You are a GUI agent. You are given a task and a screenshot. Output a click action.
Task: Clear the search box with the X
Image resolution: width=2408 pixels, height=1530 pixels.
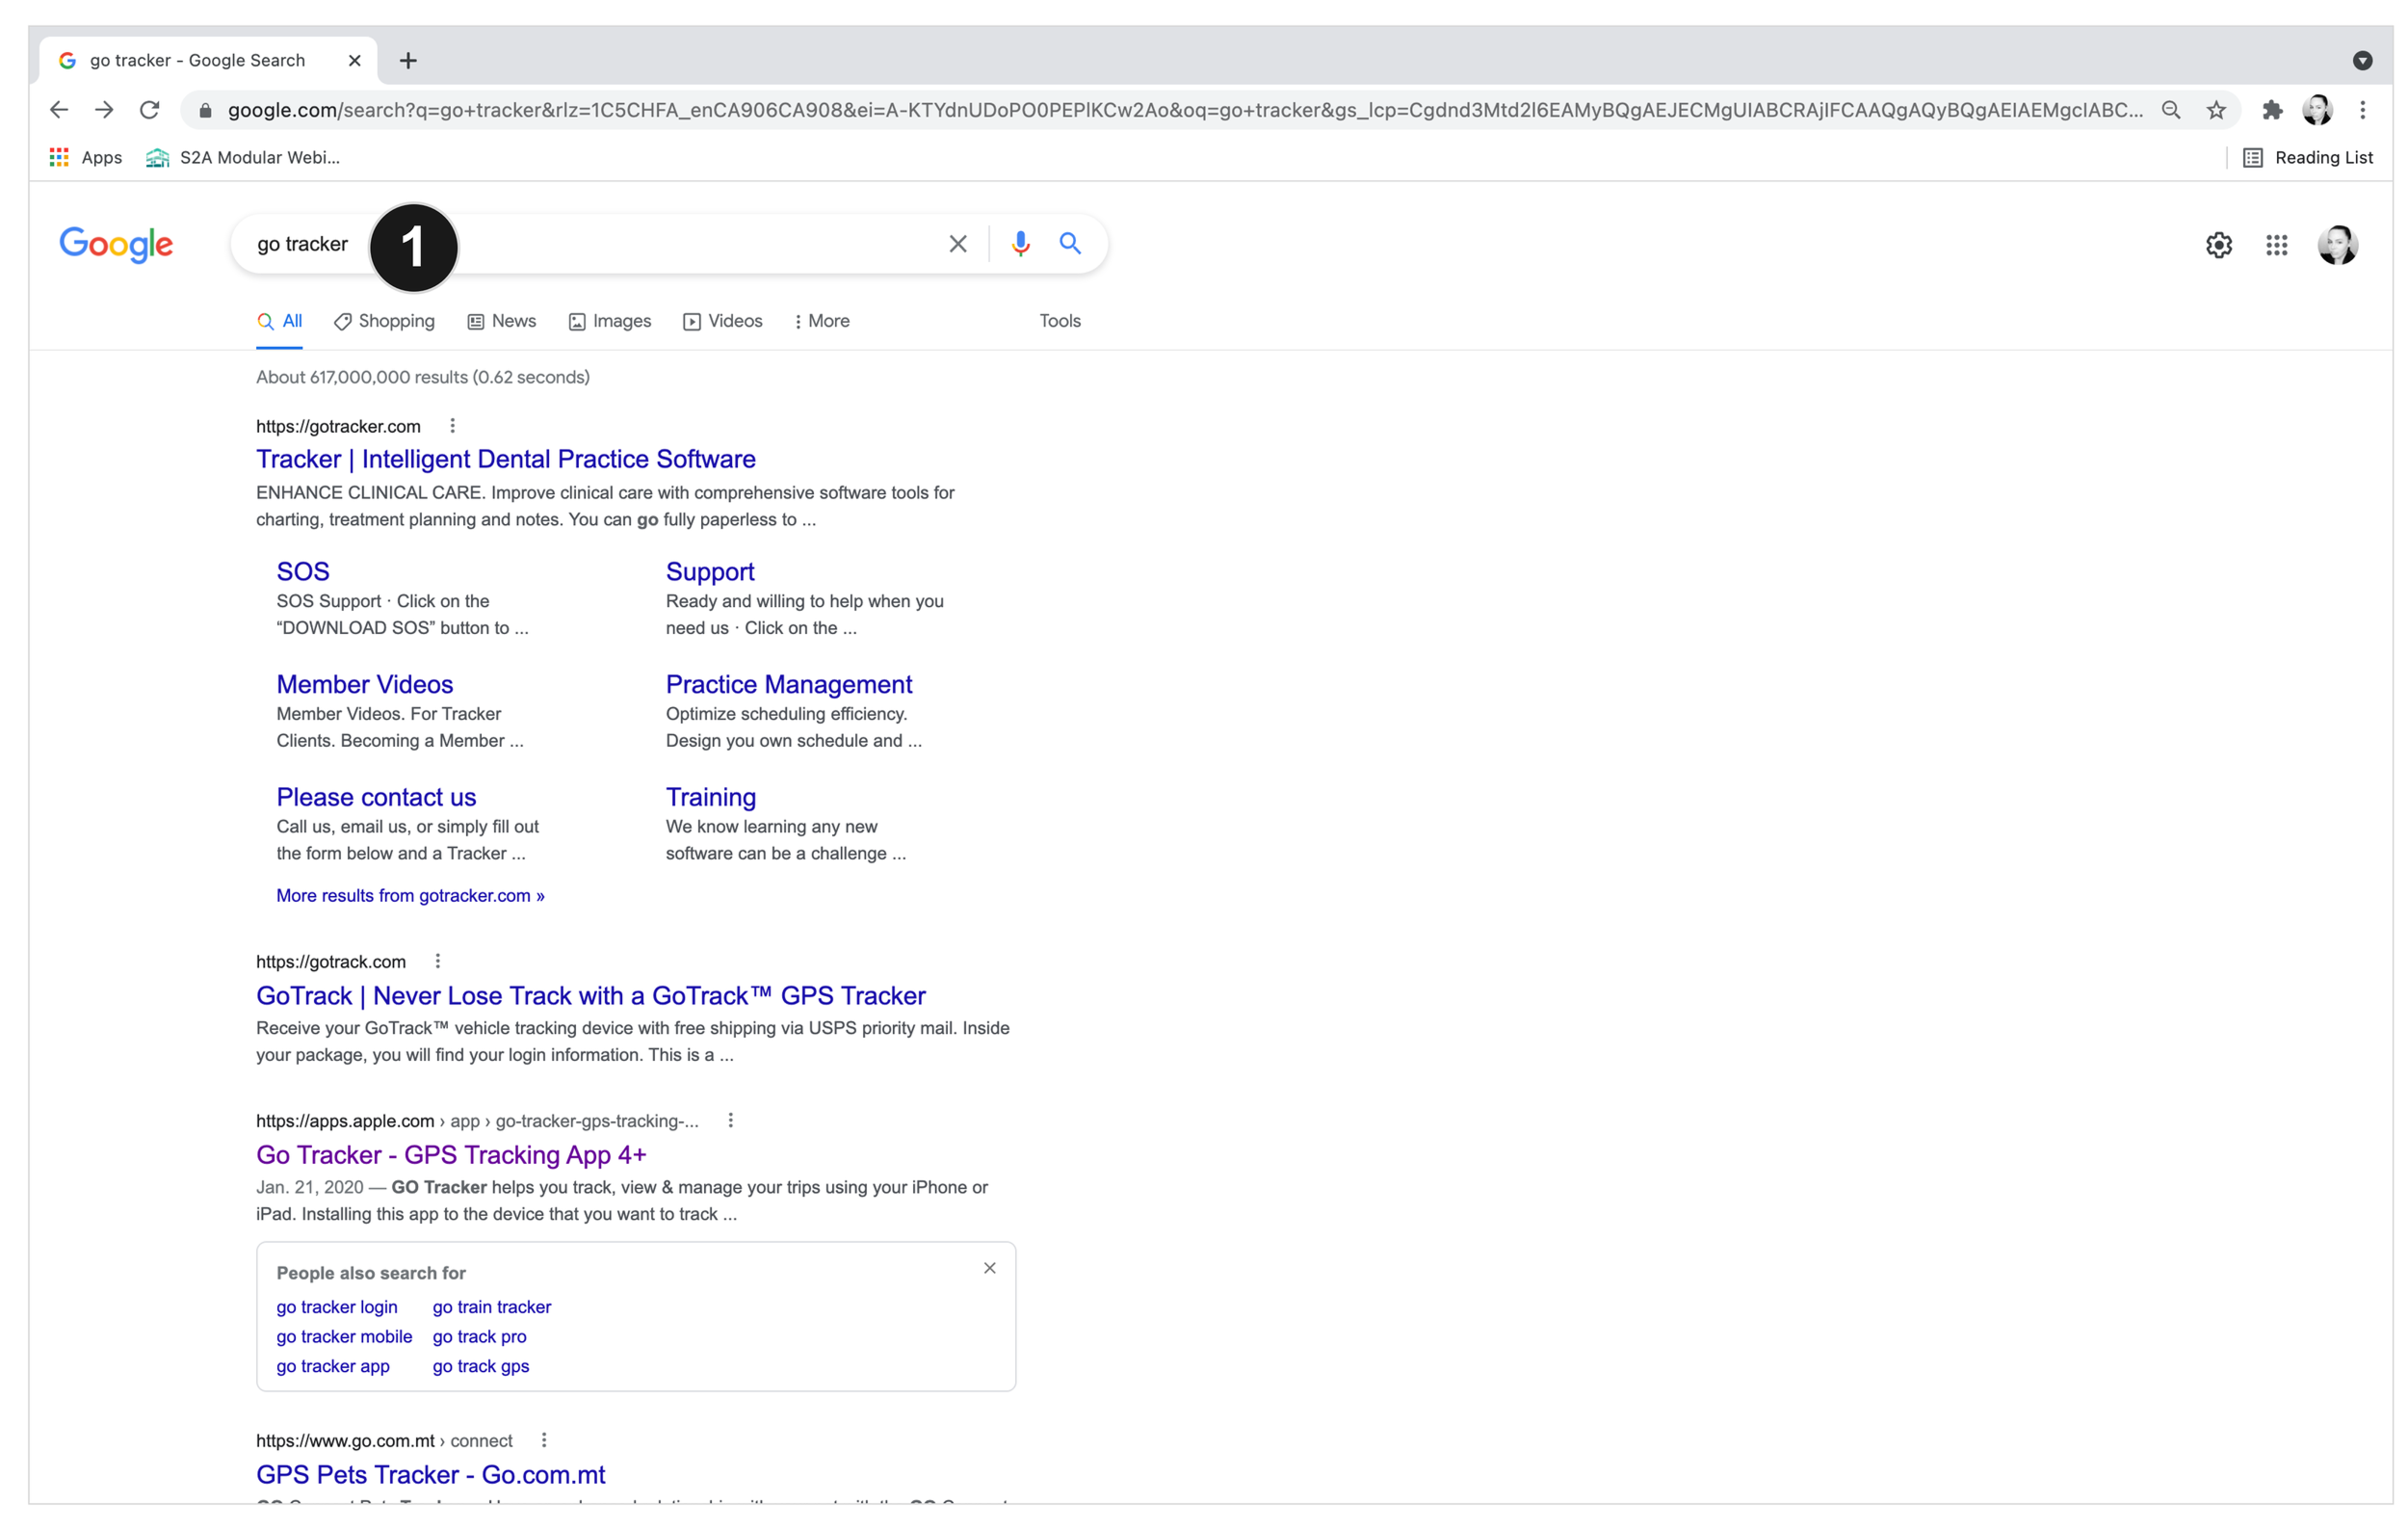pos(958,244)
